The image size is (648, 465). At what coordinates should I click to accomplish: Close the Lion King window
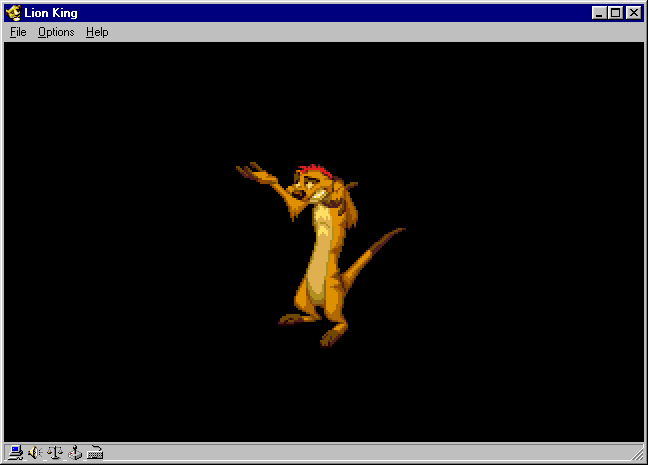point(634,13)
